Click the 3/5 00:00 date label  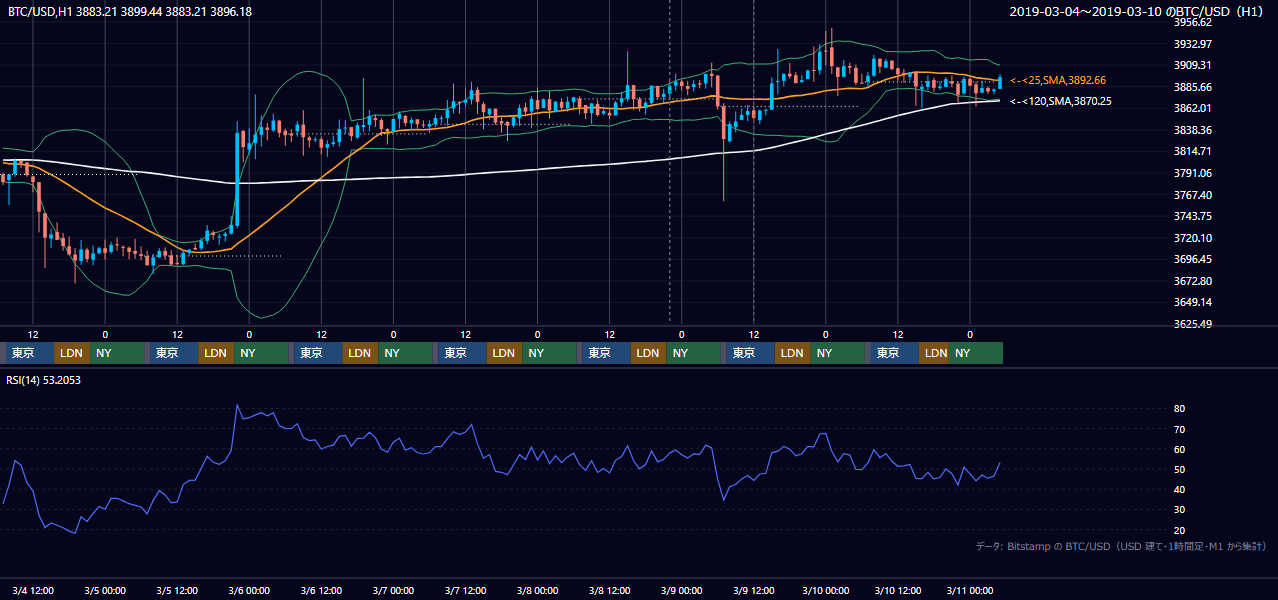pyautogui.click(x=105, y=590)
